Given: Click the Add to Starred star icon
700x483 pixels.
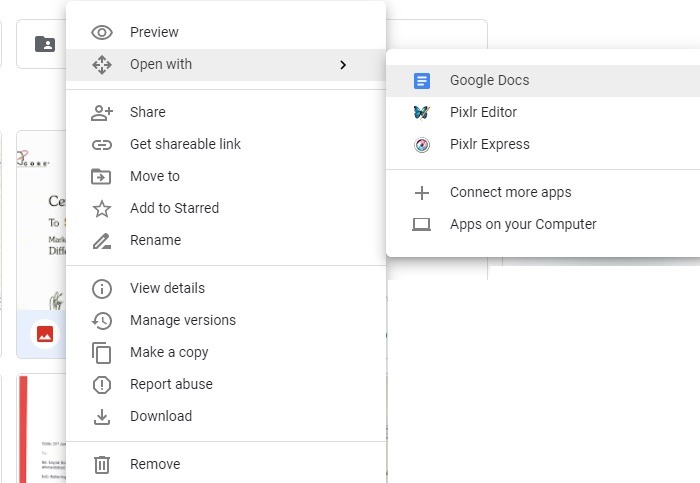Looking at the screenshot, I should point(102,208).
